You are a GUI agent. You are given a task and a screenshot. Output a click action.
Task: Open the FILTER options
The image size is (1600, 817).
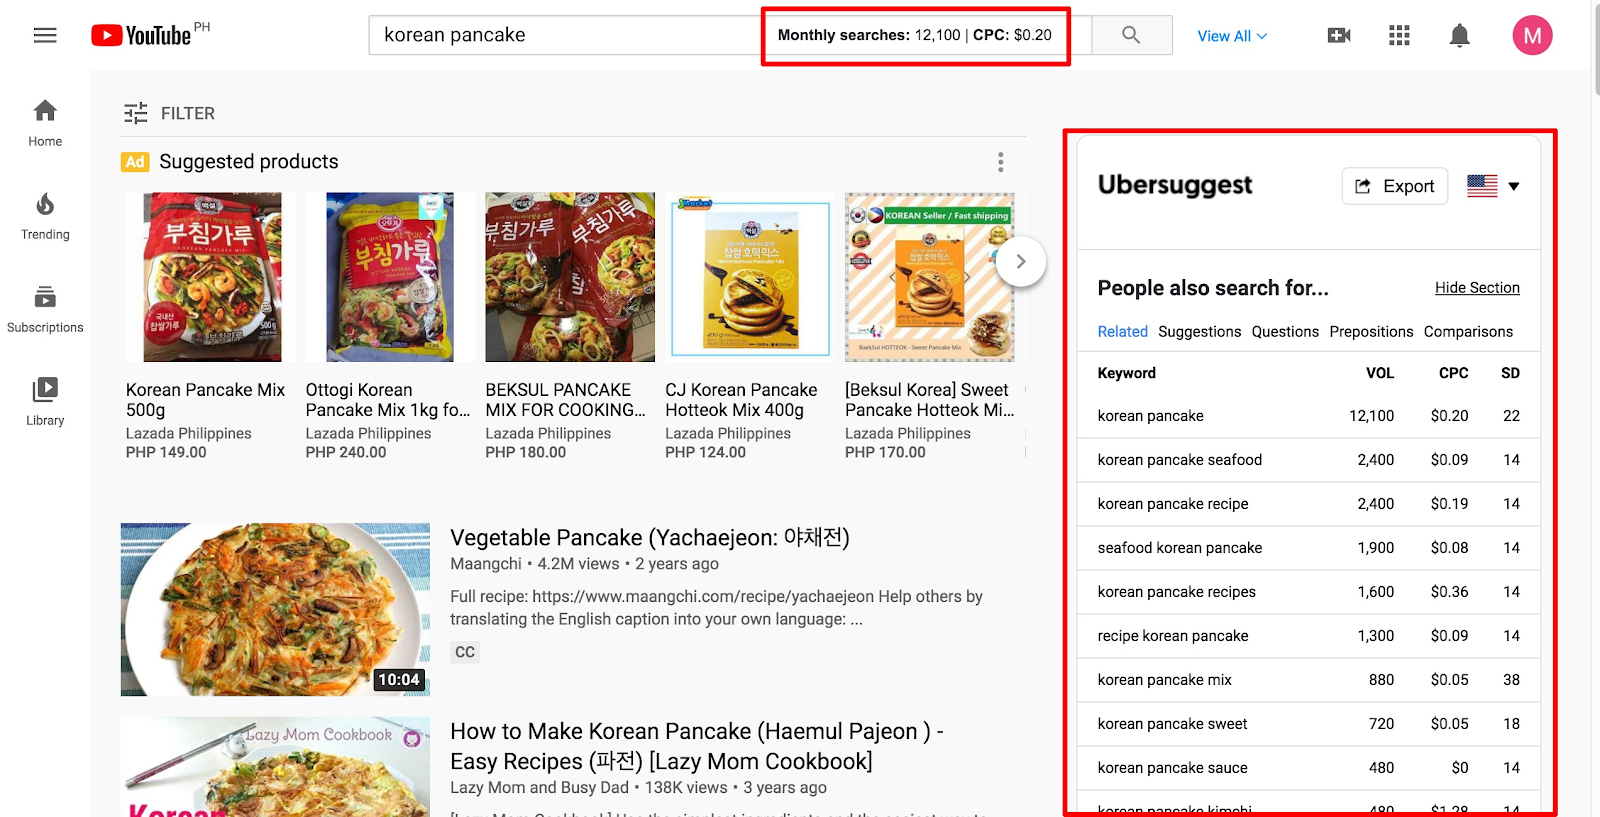(x=169, y=113)
